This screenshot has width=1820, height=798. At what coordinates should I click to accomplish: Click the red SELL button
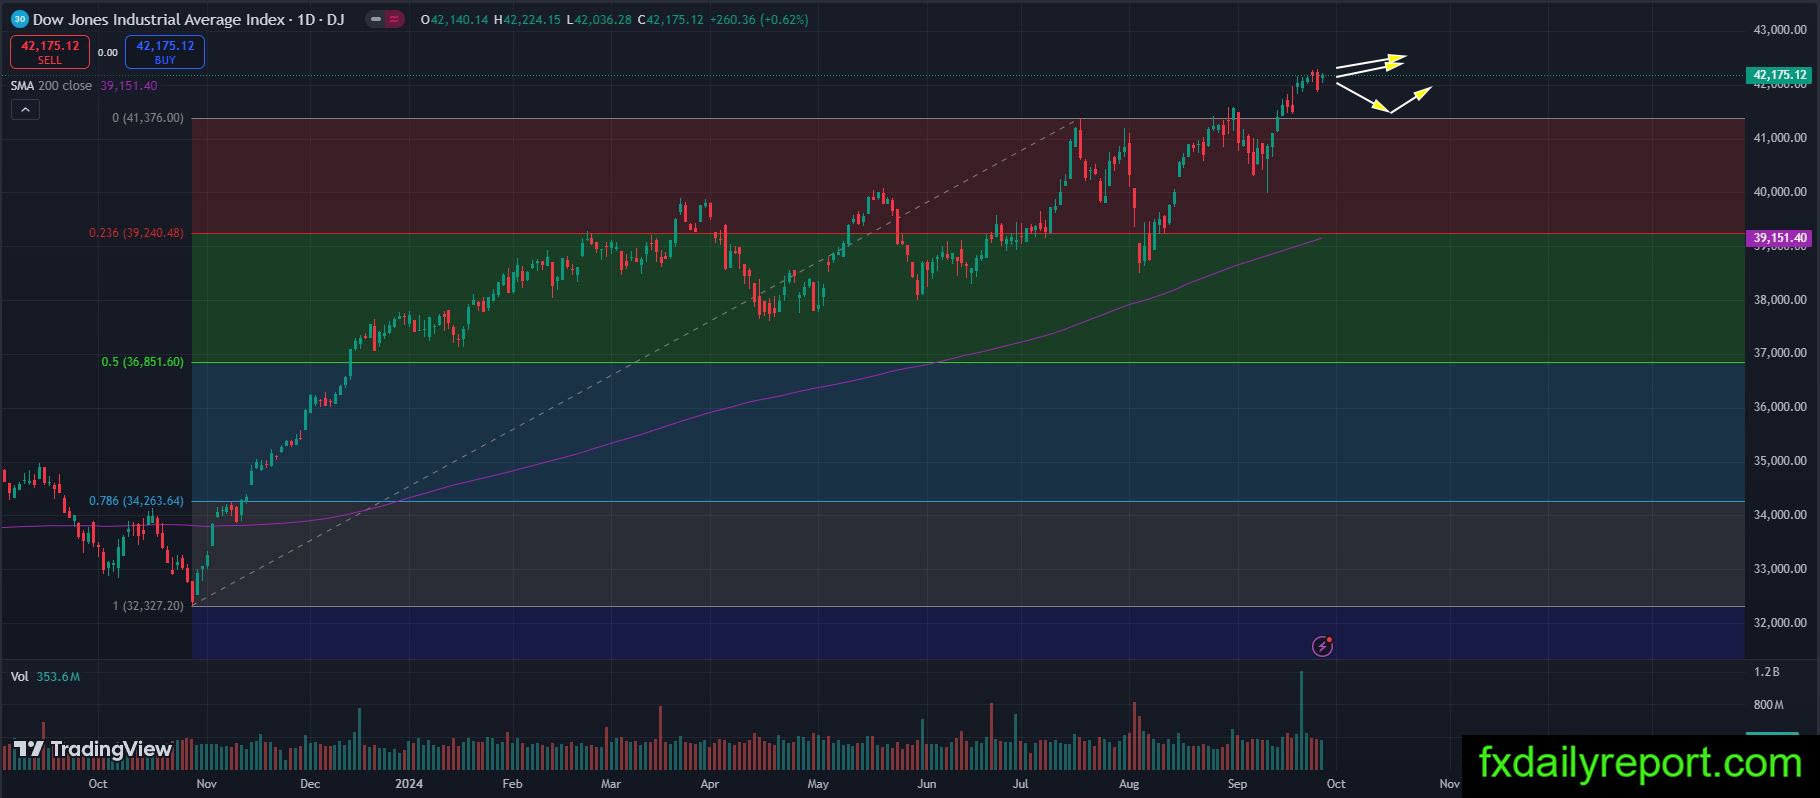pos(50,52)
